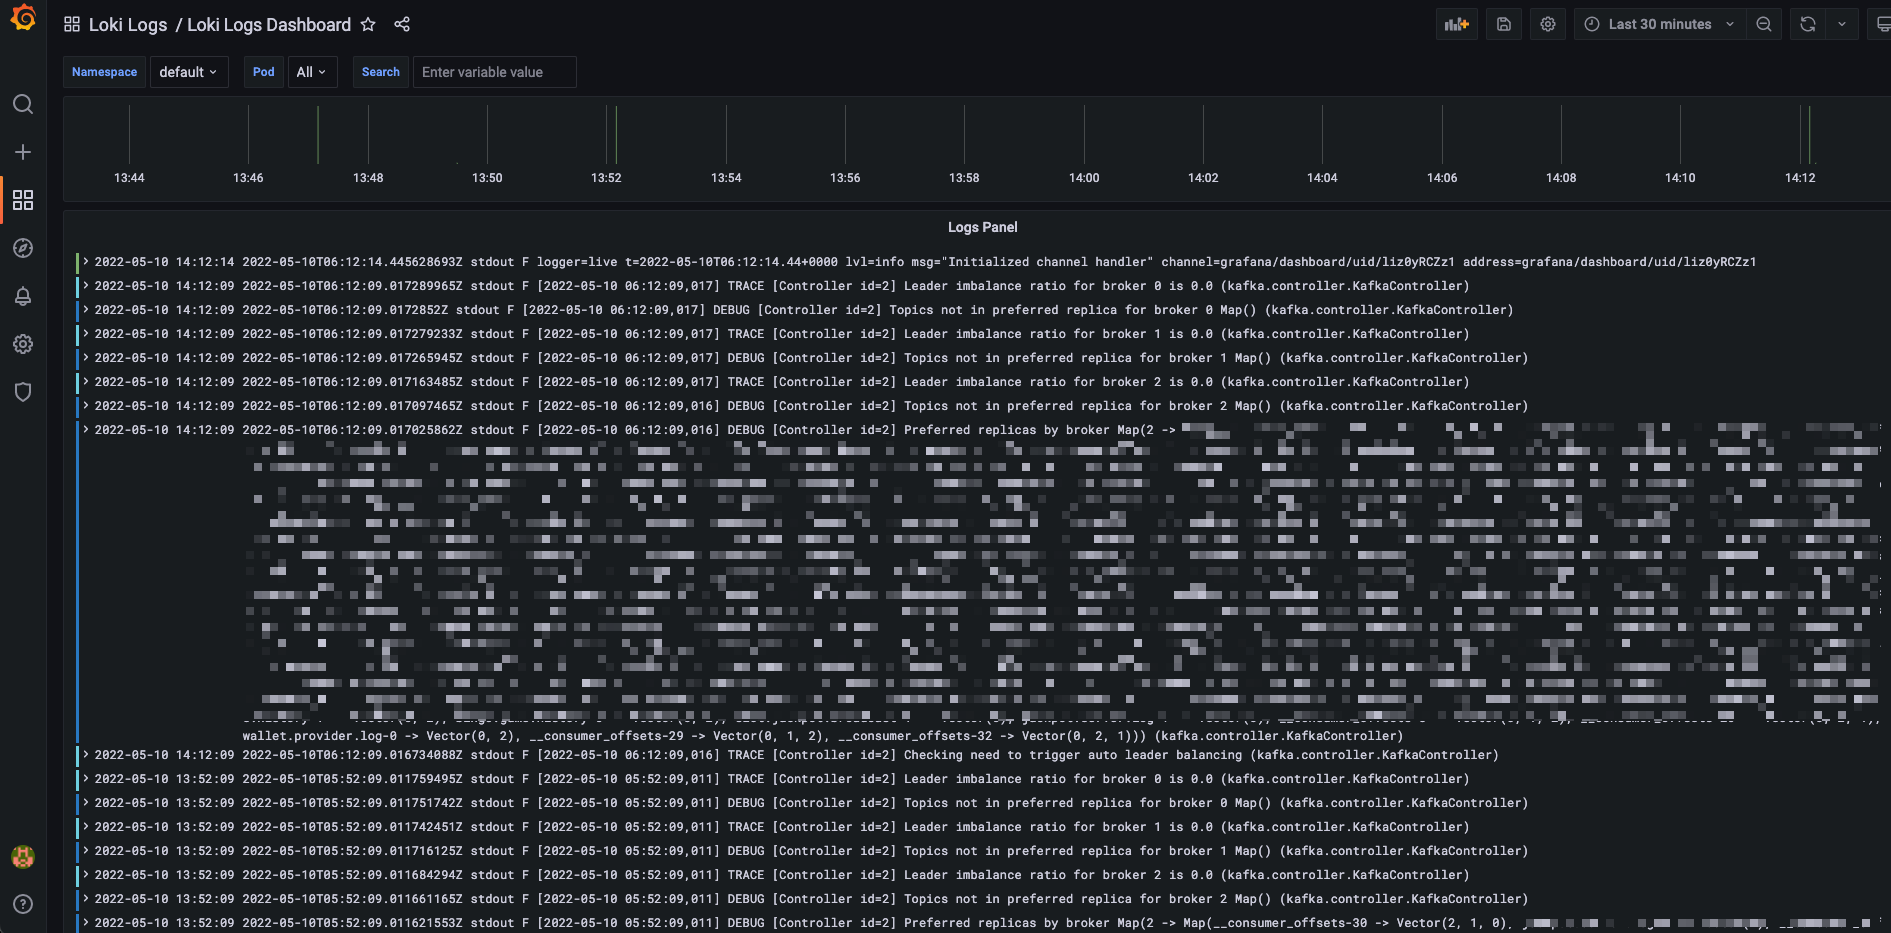
Task: Click the Pod variable label
Action: (x=264, y=72)
